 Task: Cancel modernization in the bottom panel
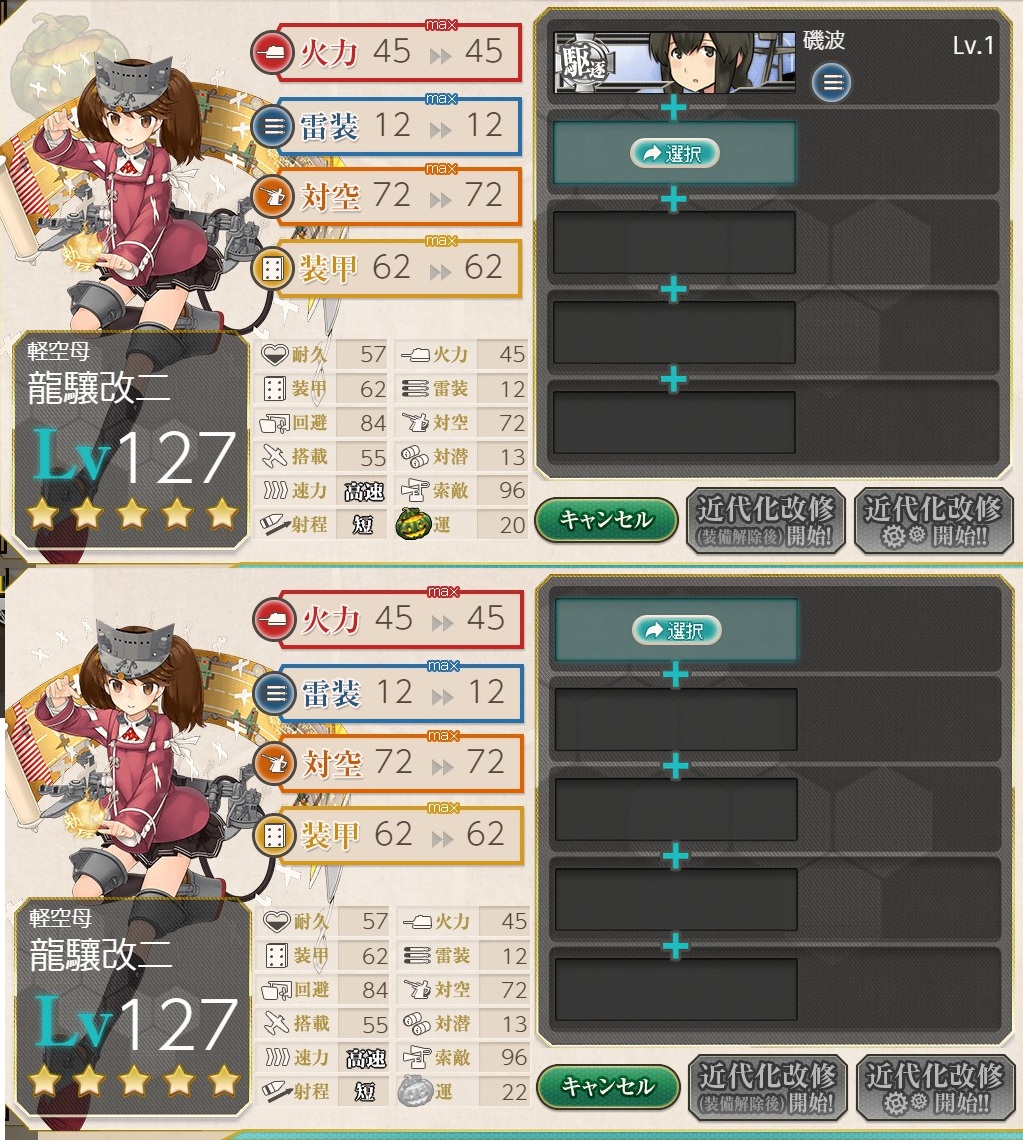tap(609, 1086)
